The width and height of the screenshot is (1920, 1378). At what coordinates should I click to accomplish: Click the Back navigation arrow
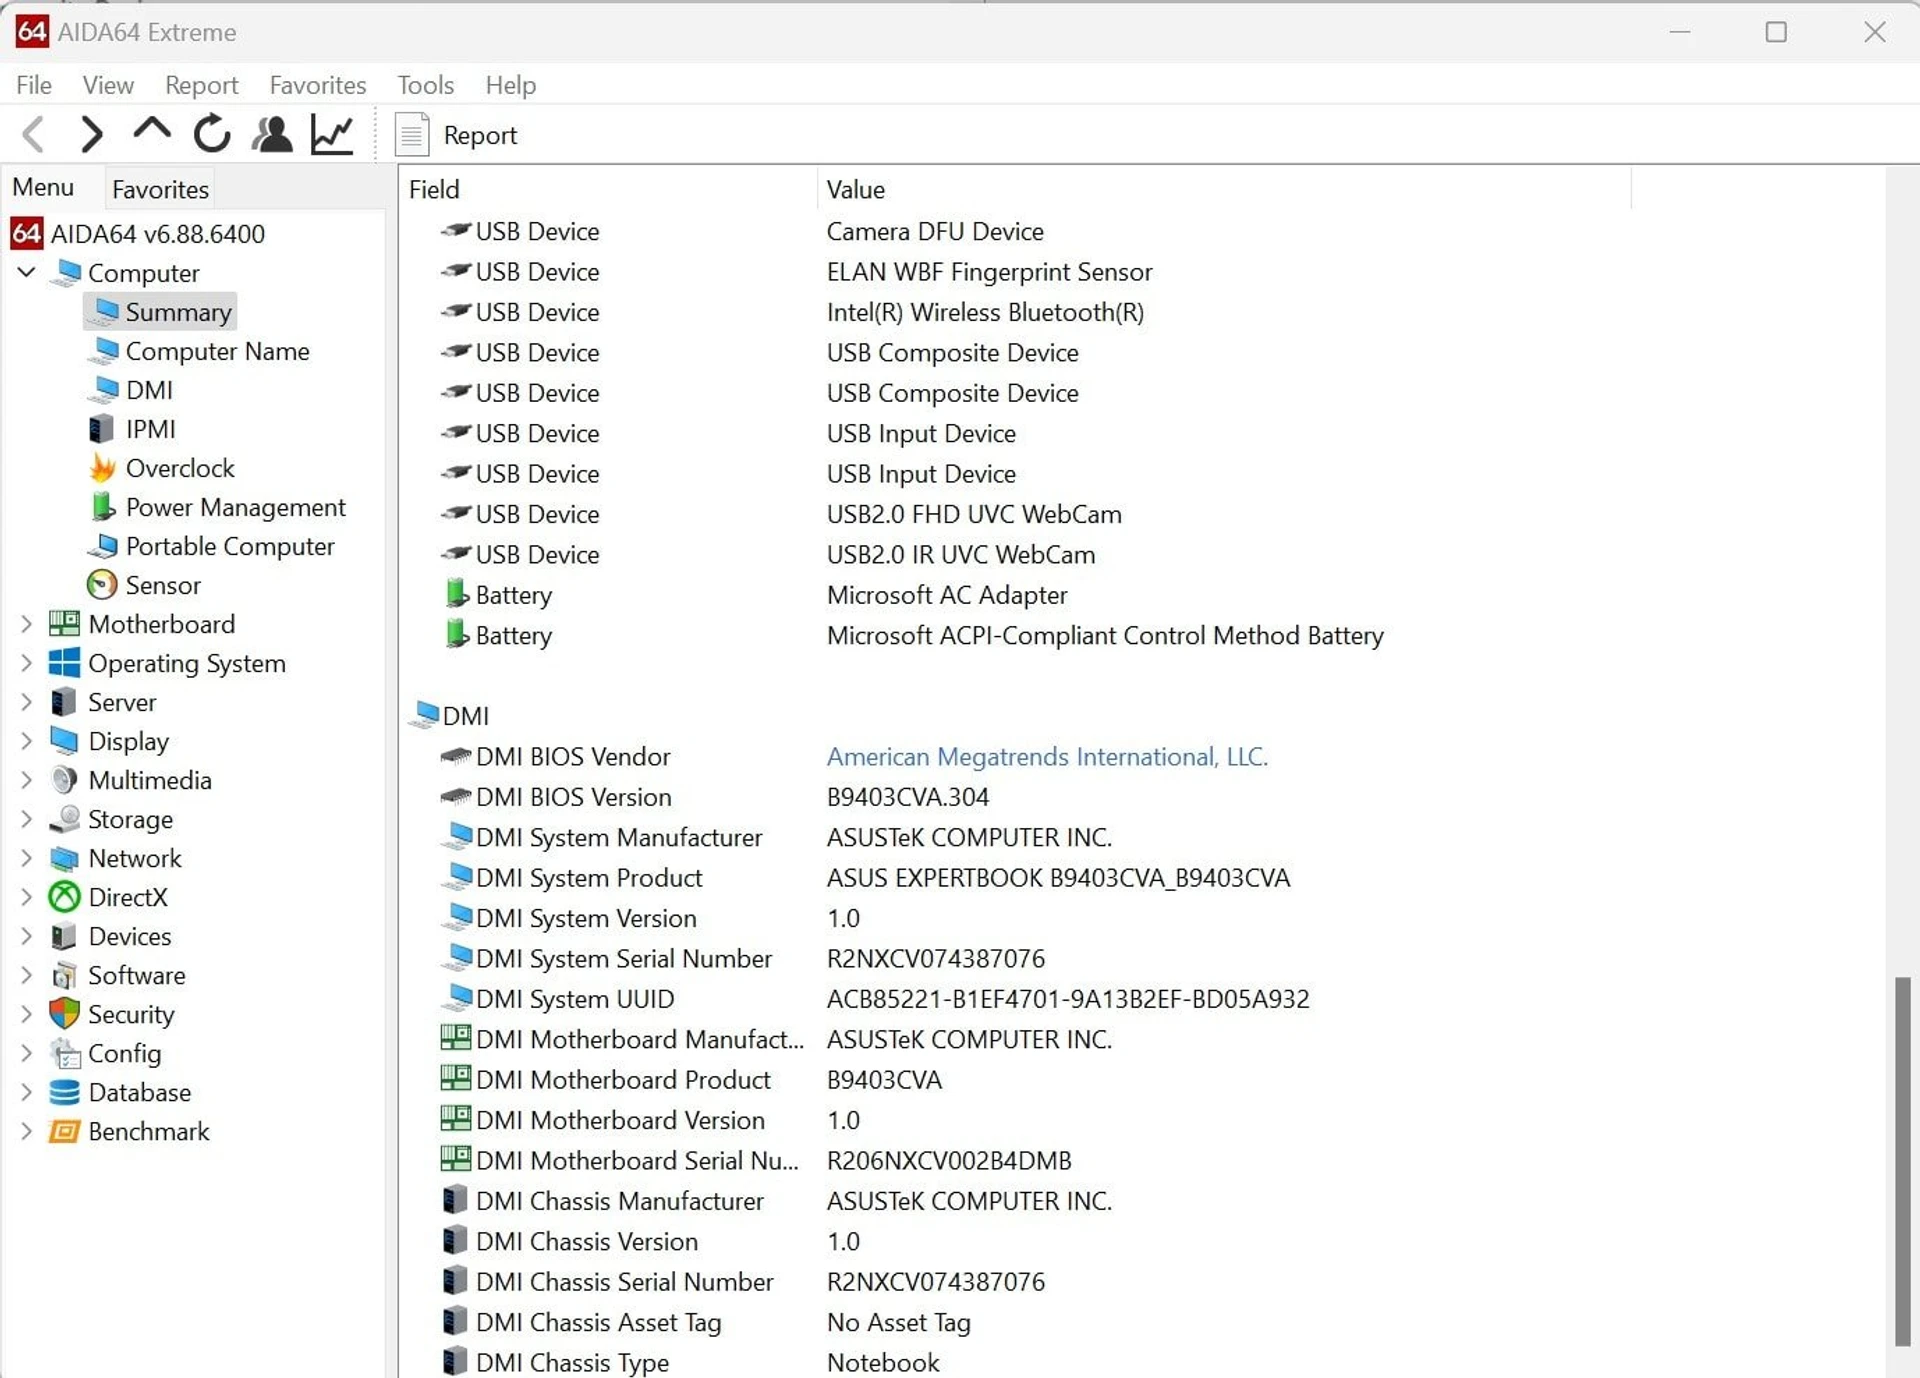click(x=33, y=134)
